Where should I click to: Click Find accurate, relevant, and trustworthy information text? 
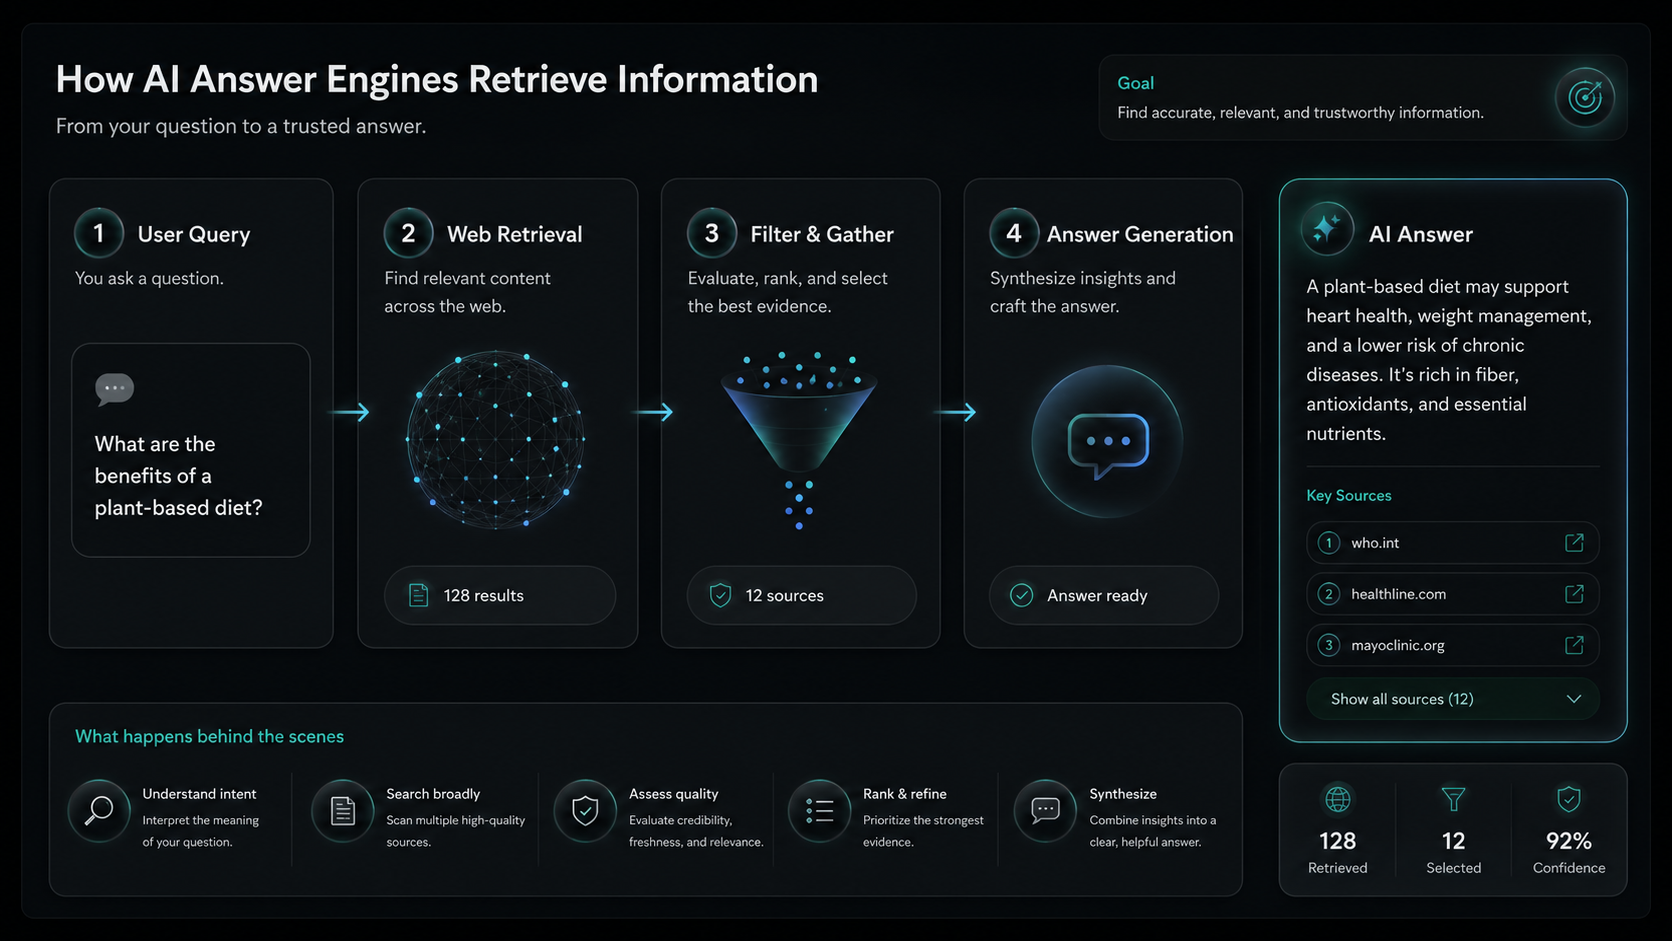(x=1300, y=113)
